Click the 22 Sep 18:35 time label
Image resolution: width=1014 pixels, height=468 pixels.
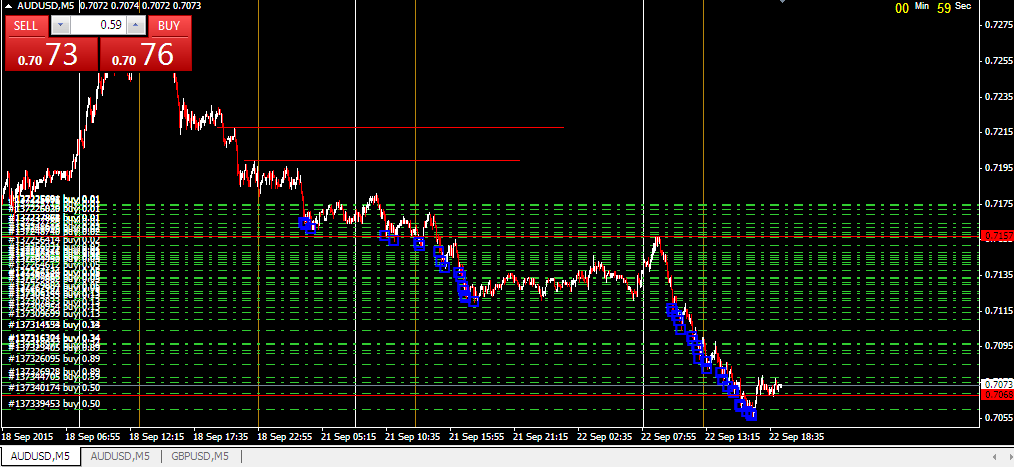796,437
